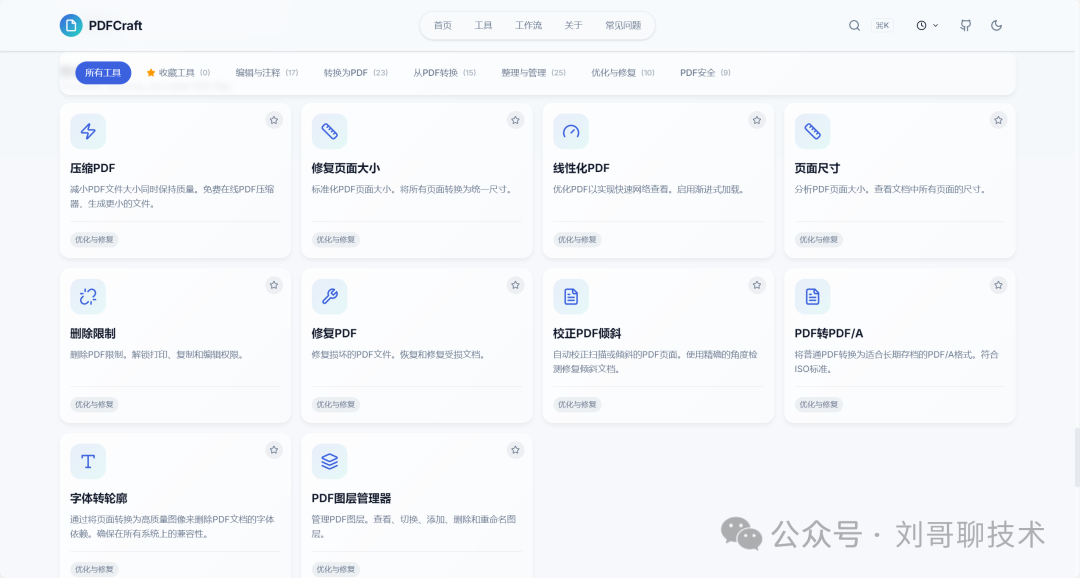The height and width of the screenshot is (578, 1080).
Task: Toggle dark mode with the moon icon
Action: pyautogui.click(x=996, y=25)
